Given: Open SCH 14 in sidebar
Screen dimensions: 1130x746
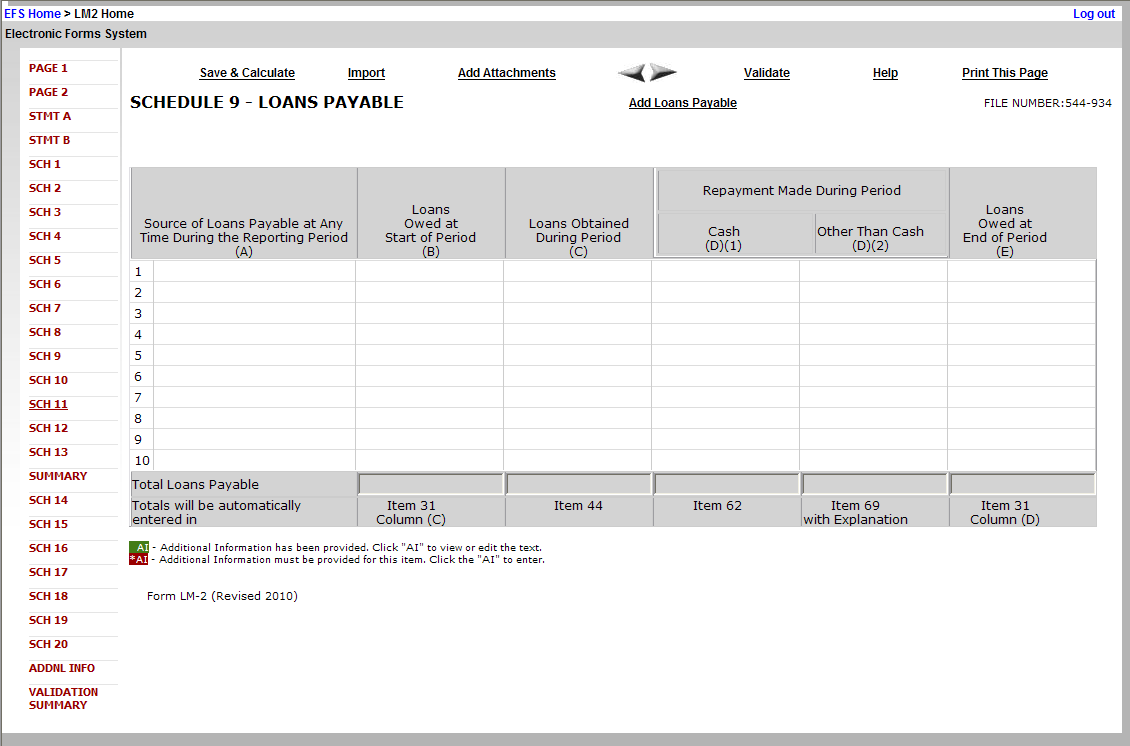Looking at the screenshot, I should coord(48,499).
